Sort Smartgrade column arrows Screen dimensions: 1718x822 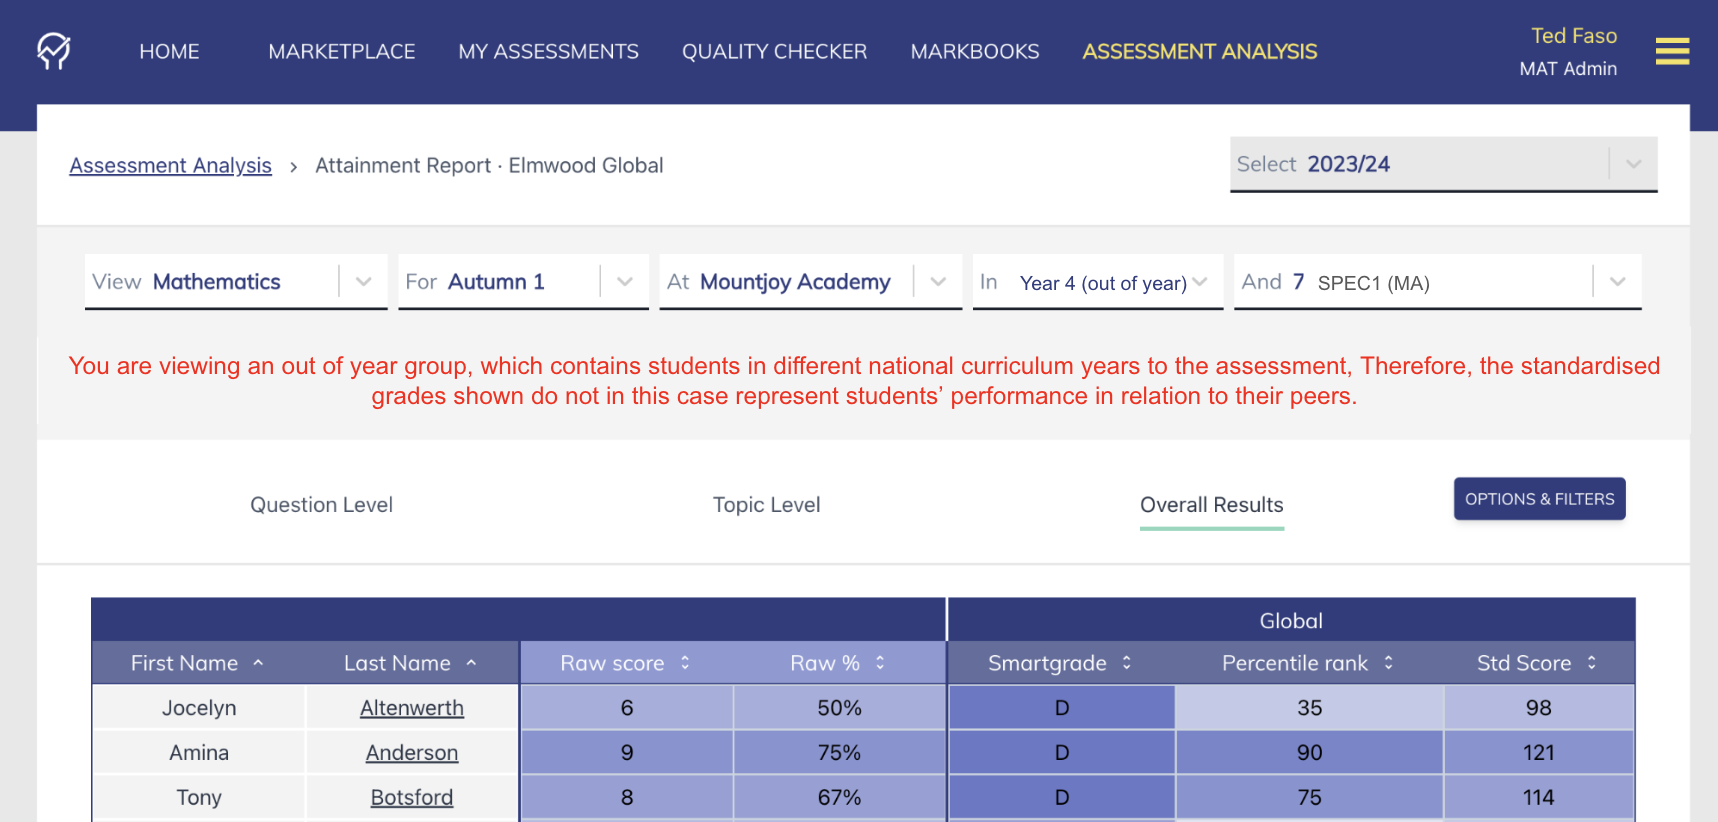pos(1127,663)
